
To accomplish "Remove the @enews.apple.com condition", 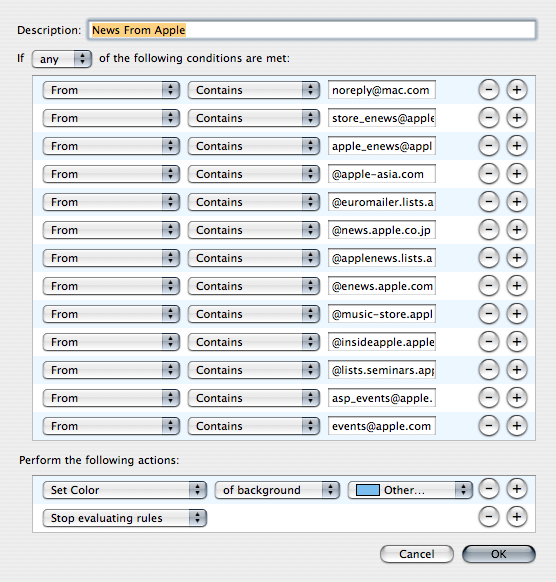I will (x=489, y=286).
